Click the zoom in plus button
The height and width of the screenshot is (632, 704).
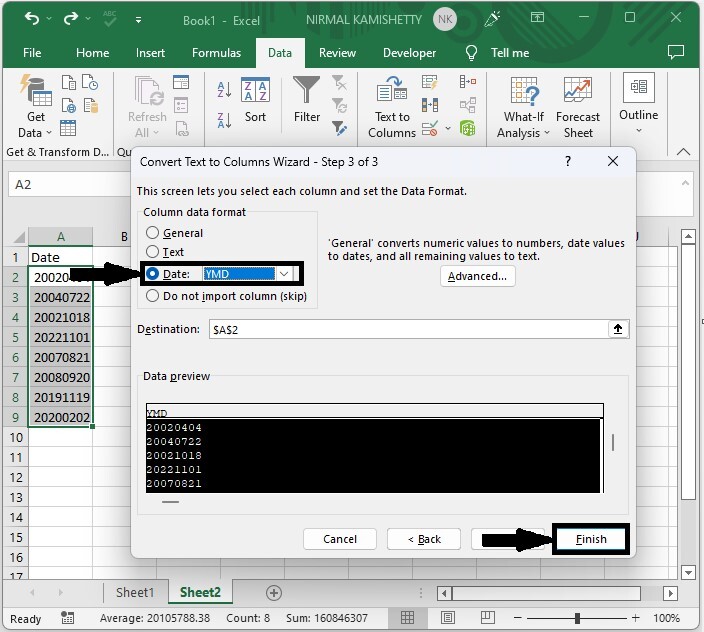point(635,619)
